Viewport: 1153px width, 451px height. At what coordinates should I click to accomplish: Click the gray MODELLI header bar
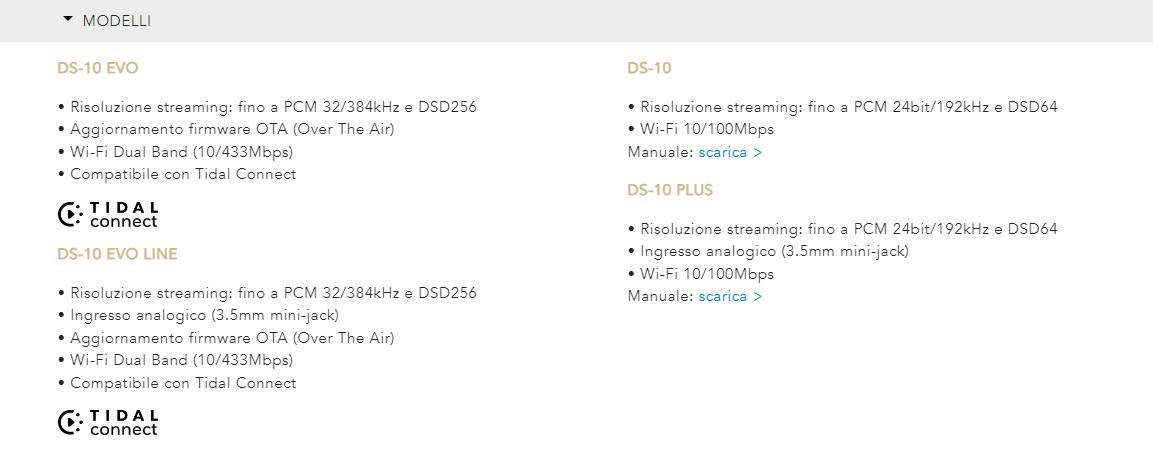[x=576, y=21]
